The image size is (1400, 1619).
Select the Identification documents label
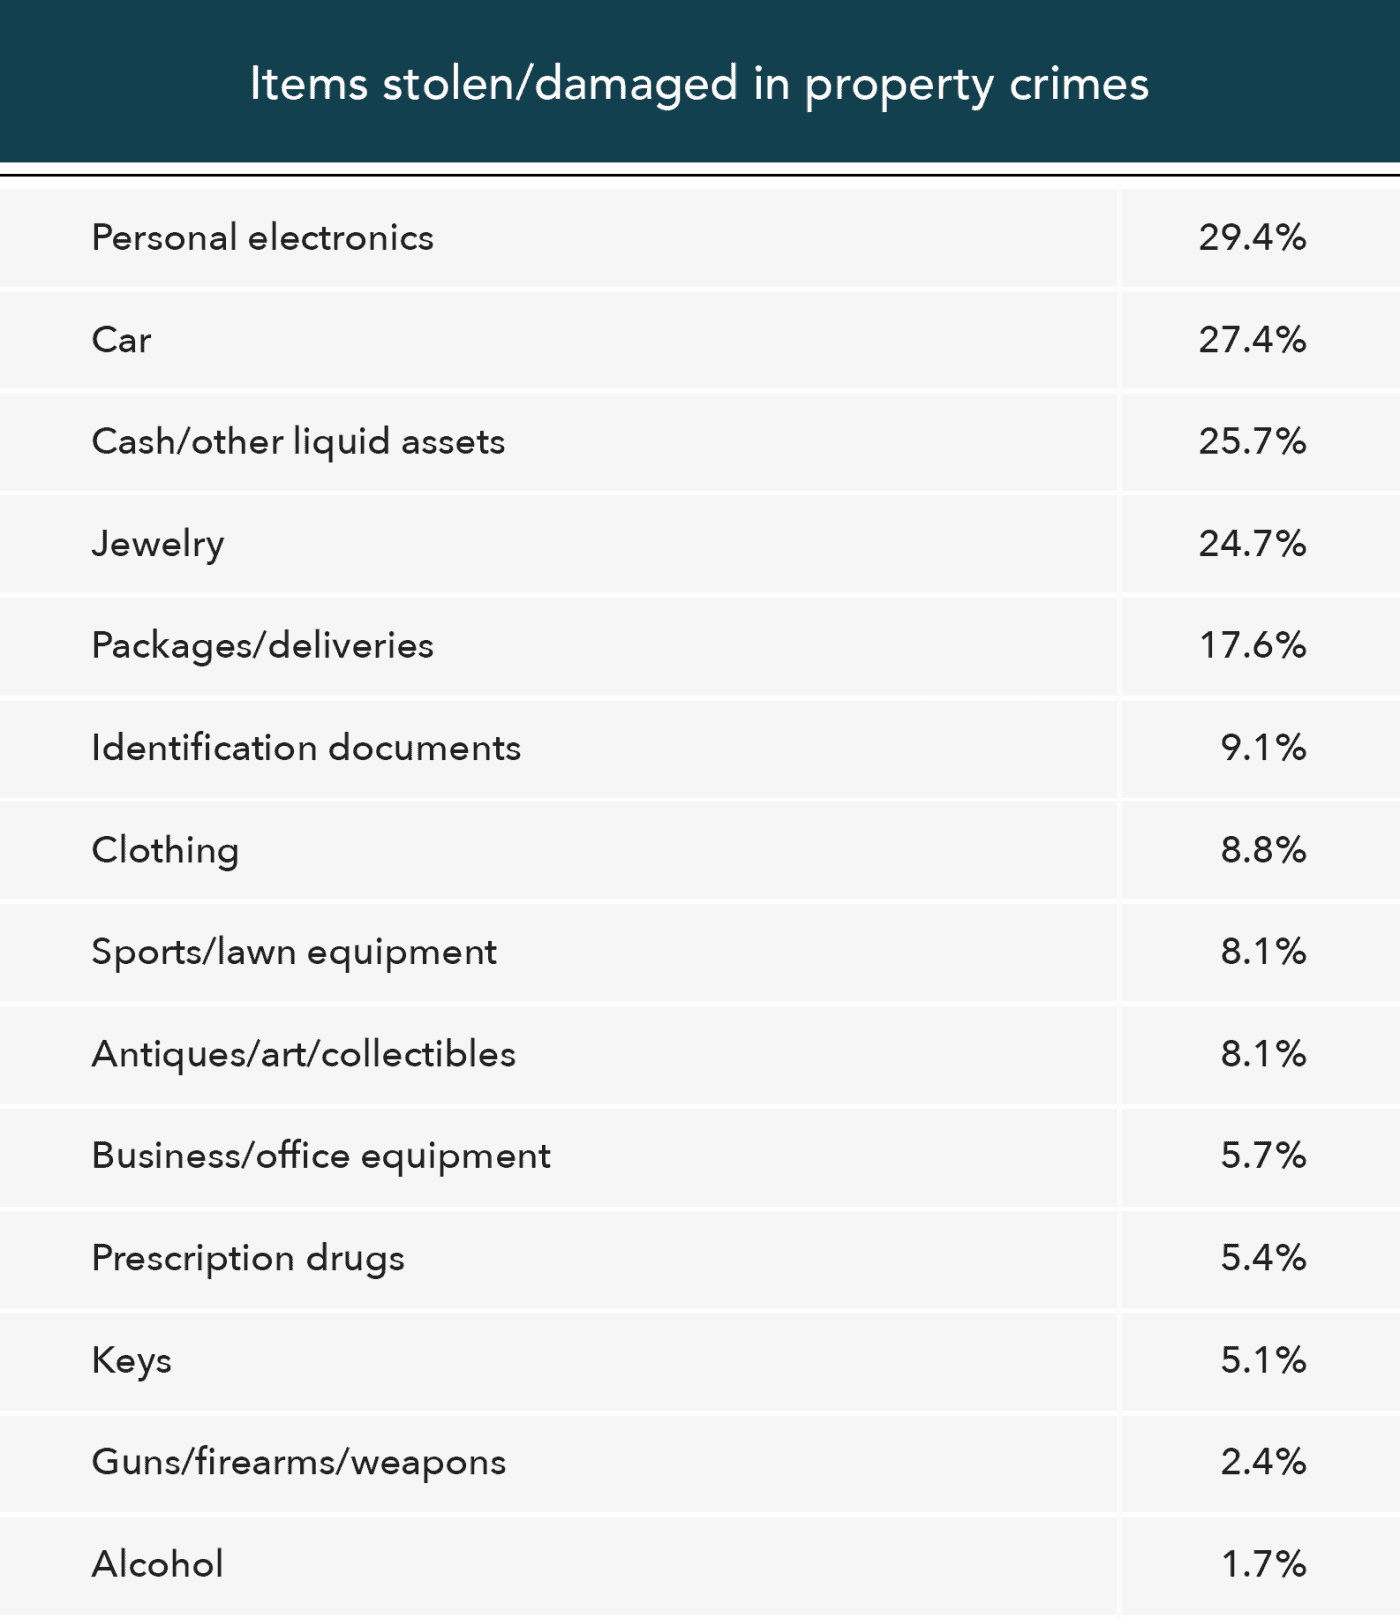pyautogui.click(x=306, y=748)
